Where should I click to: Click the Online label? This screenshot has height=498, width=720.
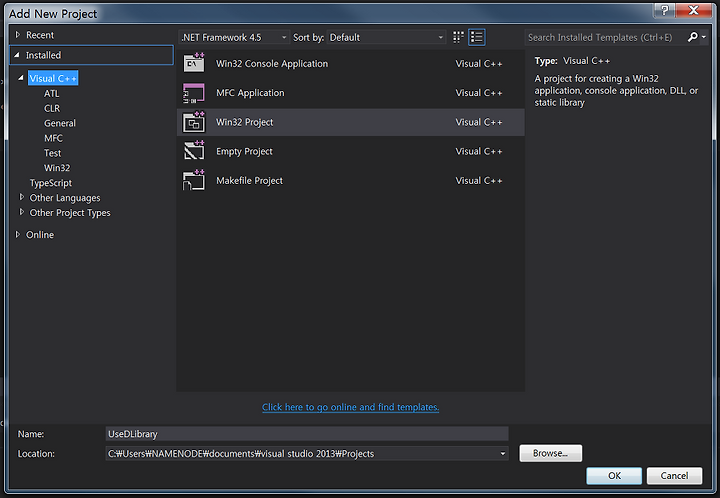click(x=40, y=235)
